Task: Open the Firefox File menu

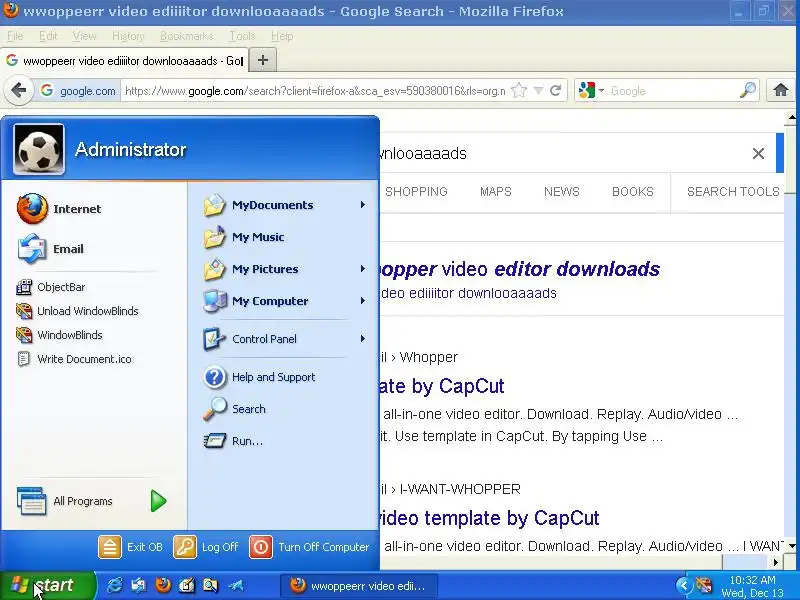Action: coord(15,36)
